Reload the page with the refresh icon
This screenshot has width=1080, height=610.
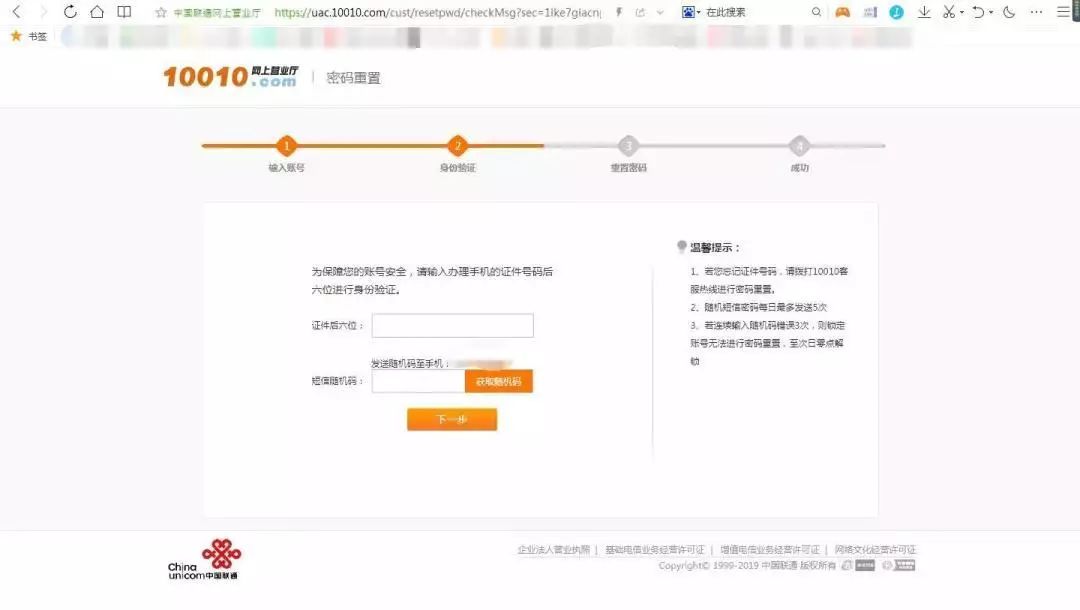click(70, 12)
